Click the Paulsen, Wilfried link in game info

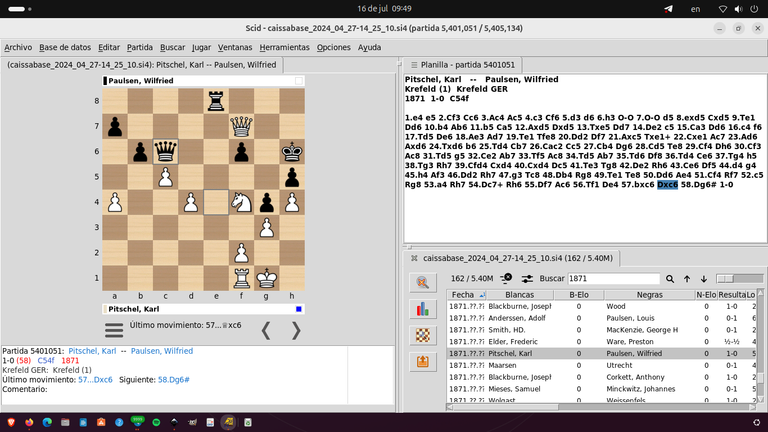pyautogui.click(x=162, y=351)
